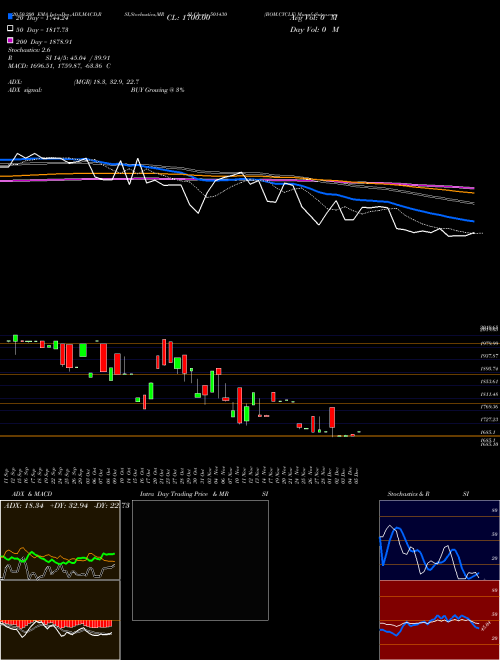Viewport: 500px width, 660px height.
Task: Click the ADX (MGR) 18.3, 32.9, 22.7 values
Action: [106, 82]
